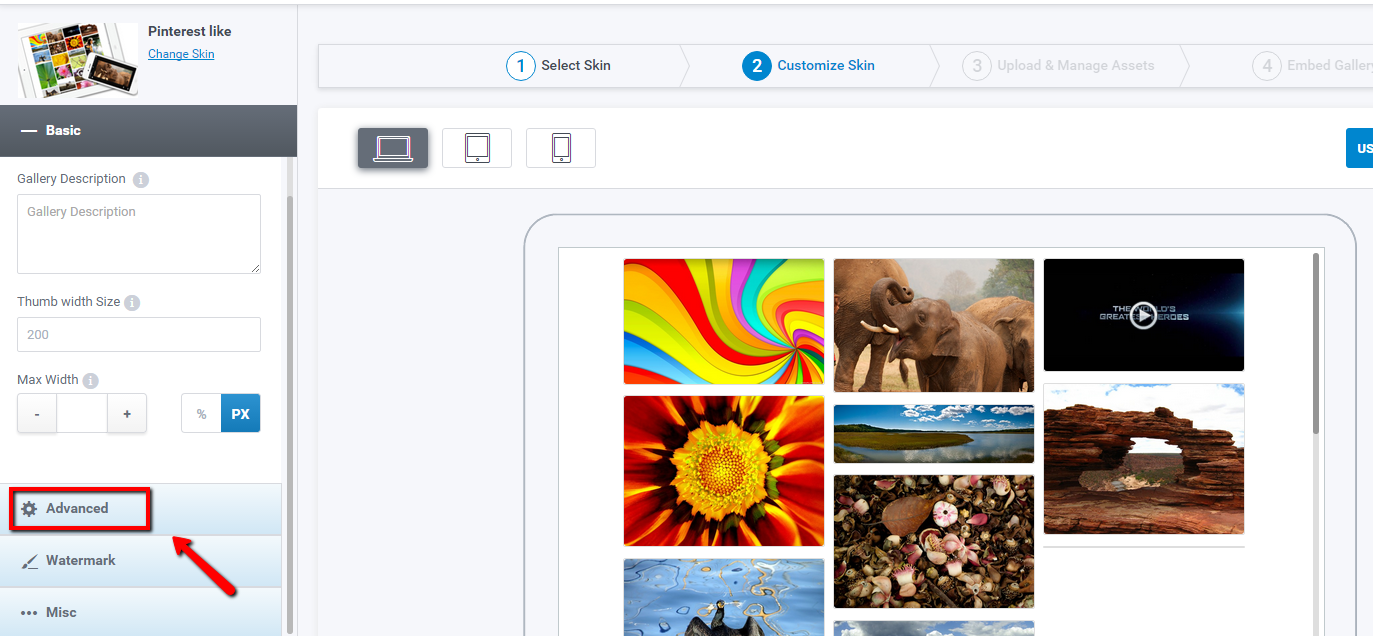This screenshot has height=636, width=1373.
Task: Expand the Misc section
Action: click(61, 612)
